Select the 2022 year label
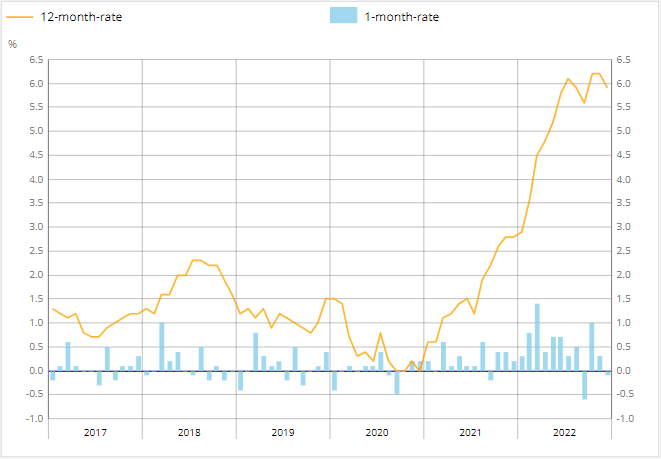This screenshot has width=661, height=459. pyautogui.click(x=565, y=432)
